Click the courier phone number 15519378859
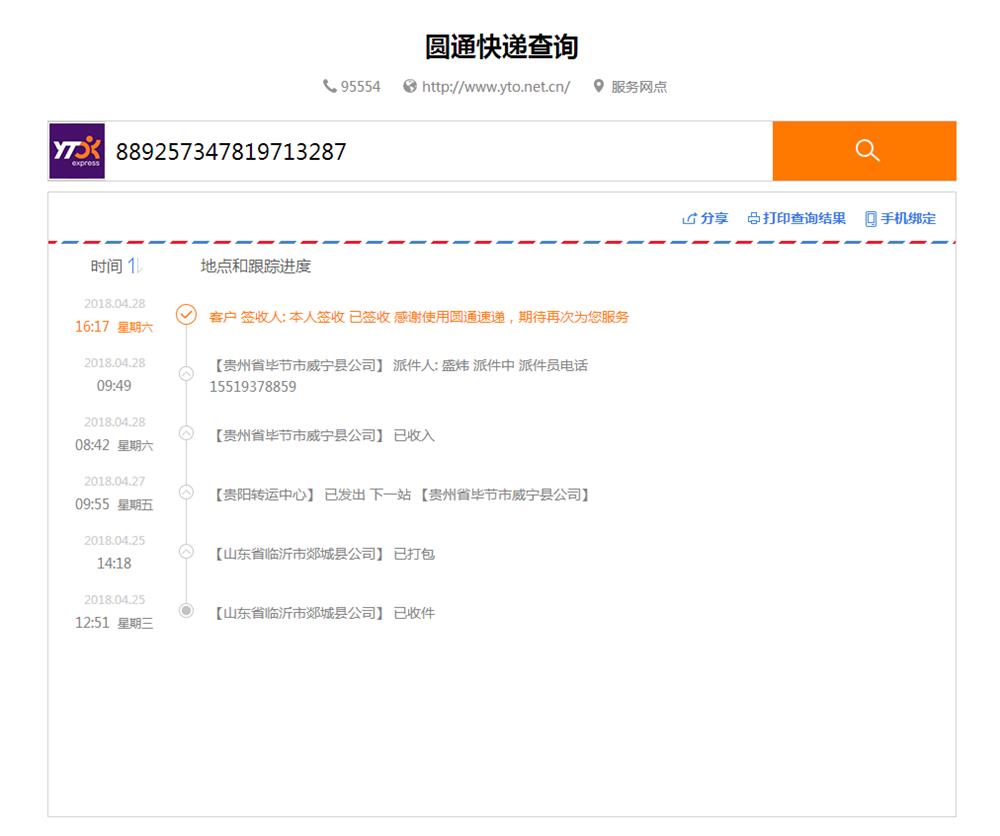Viewport: 1000px width, 836px height. coord(253,386)
